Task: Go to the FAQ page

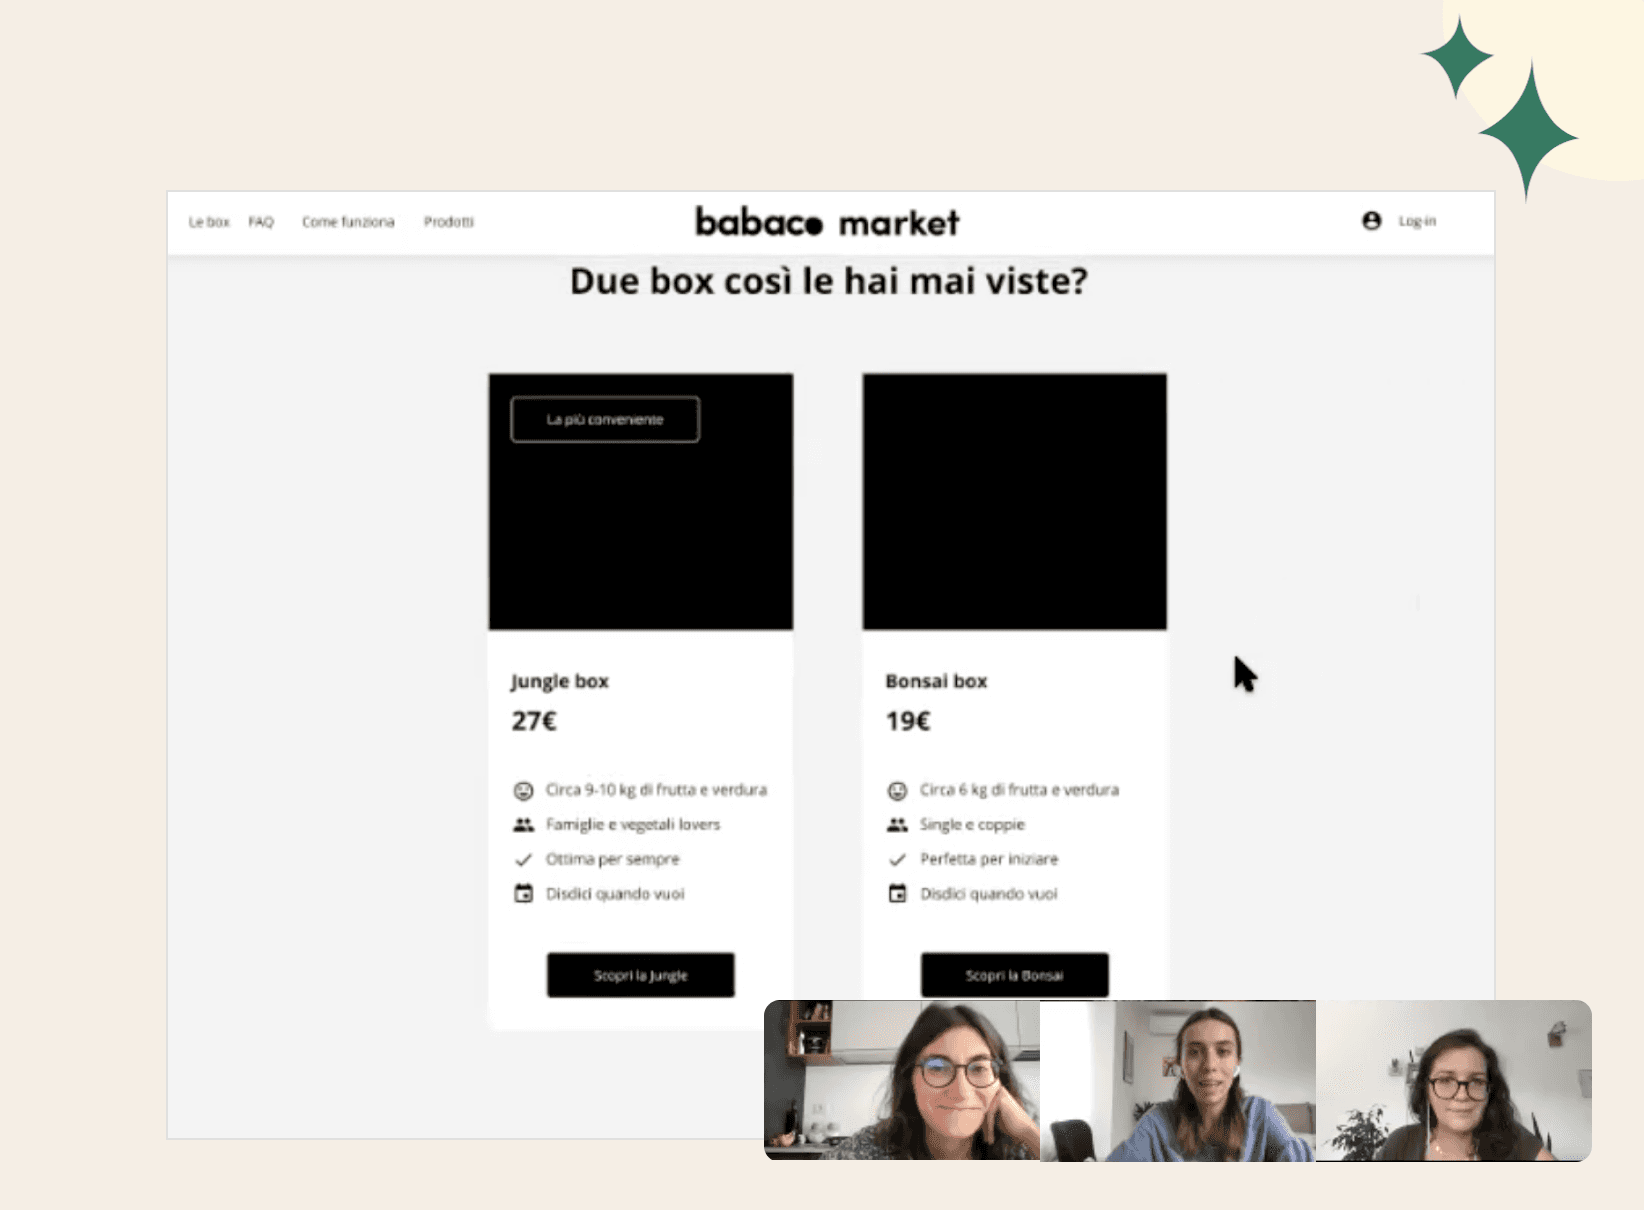Action: [x=261, y=222]
